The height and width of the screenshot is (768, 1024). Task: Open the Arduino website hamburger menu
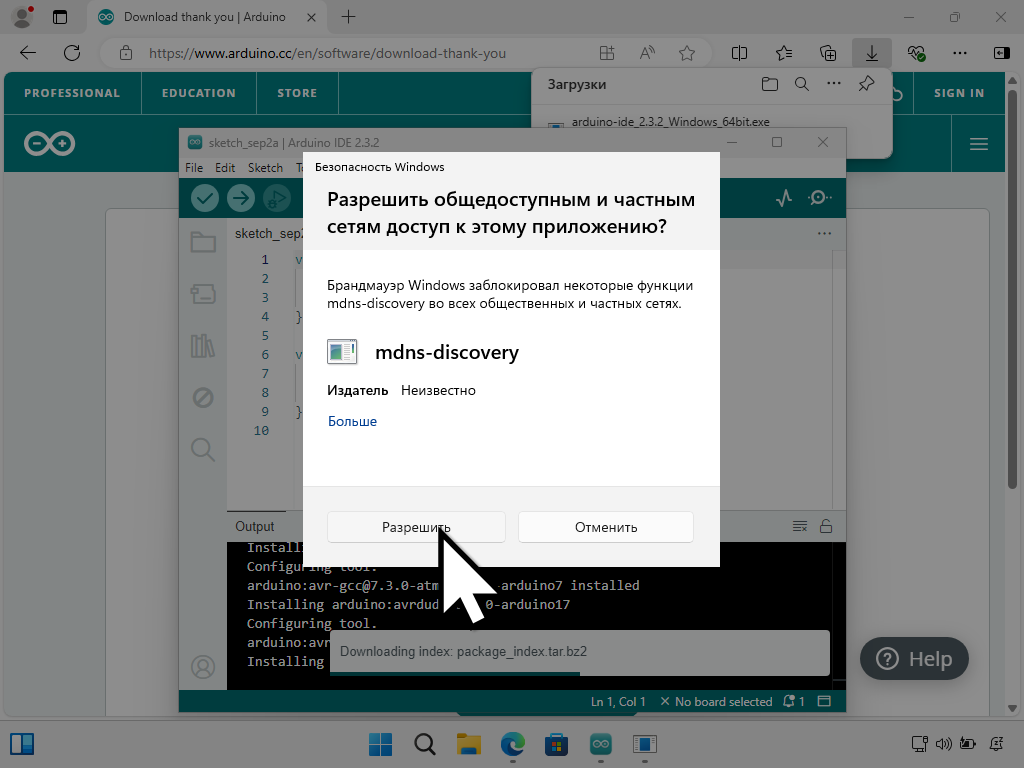[978, 144]
